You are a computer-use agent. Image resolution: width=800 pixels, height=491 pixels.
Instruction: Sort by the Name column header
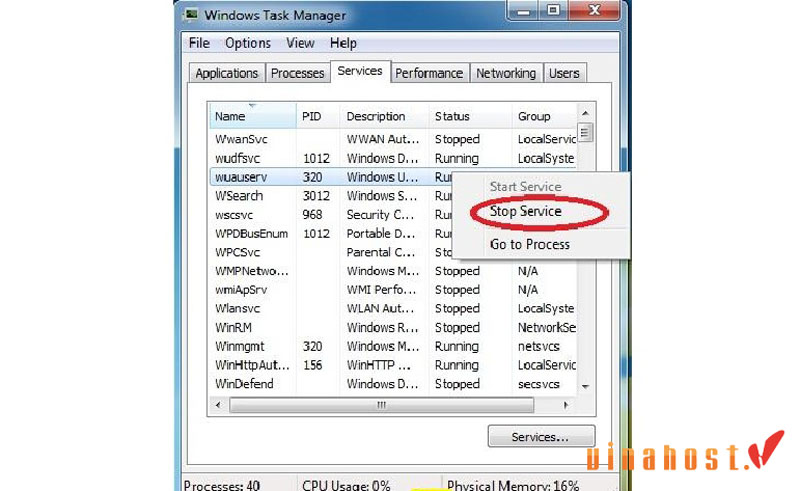click(253, 116)
